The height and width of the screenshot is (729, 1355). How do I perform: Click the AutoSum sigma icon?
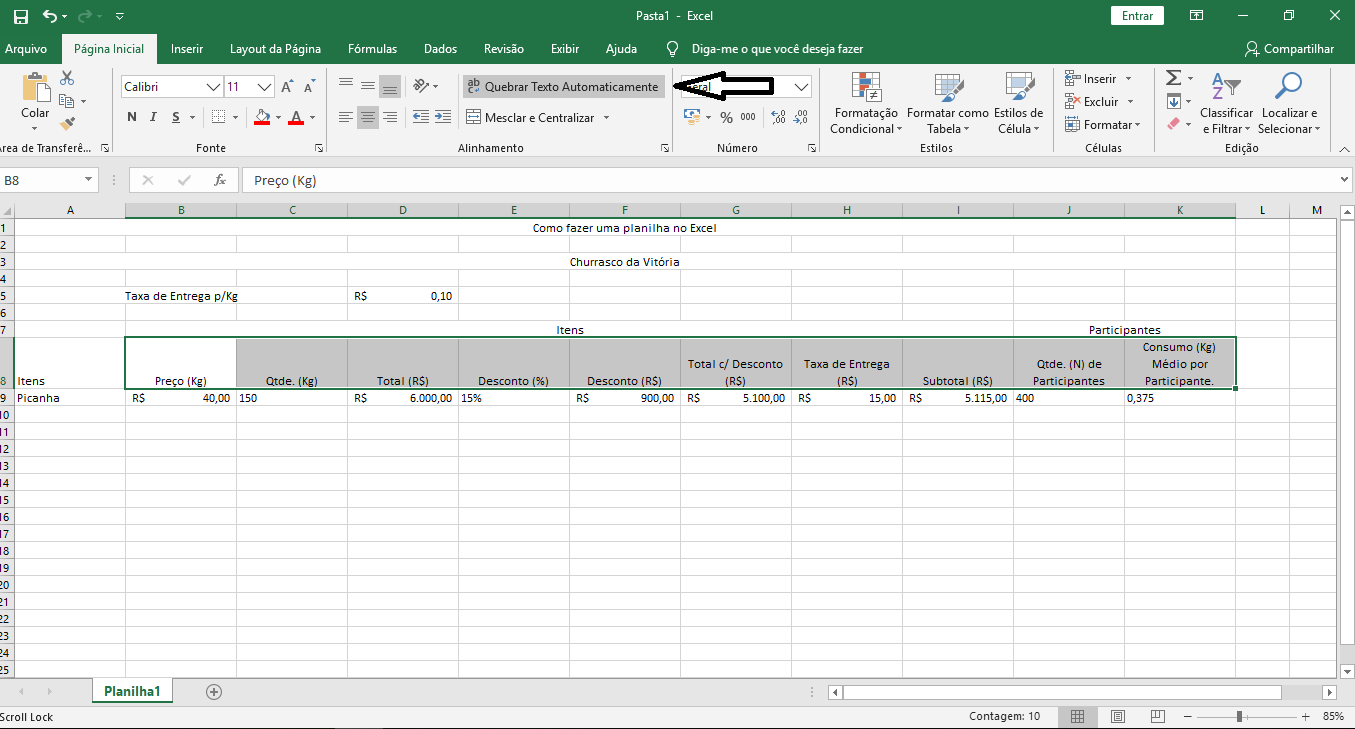point(1173,78)
